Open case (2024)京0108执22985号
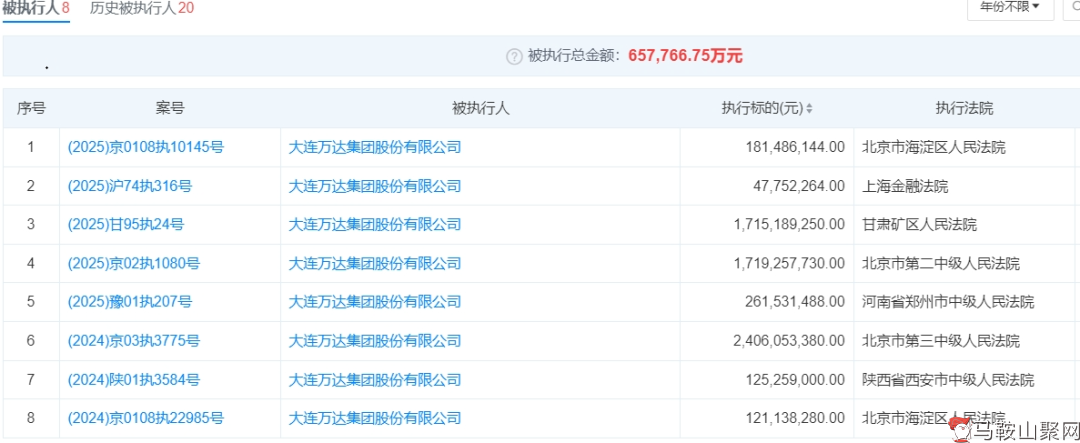This screenshot has width=1080, height=443. tap(145, 418)
